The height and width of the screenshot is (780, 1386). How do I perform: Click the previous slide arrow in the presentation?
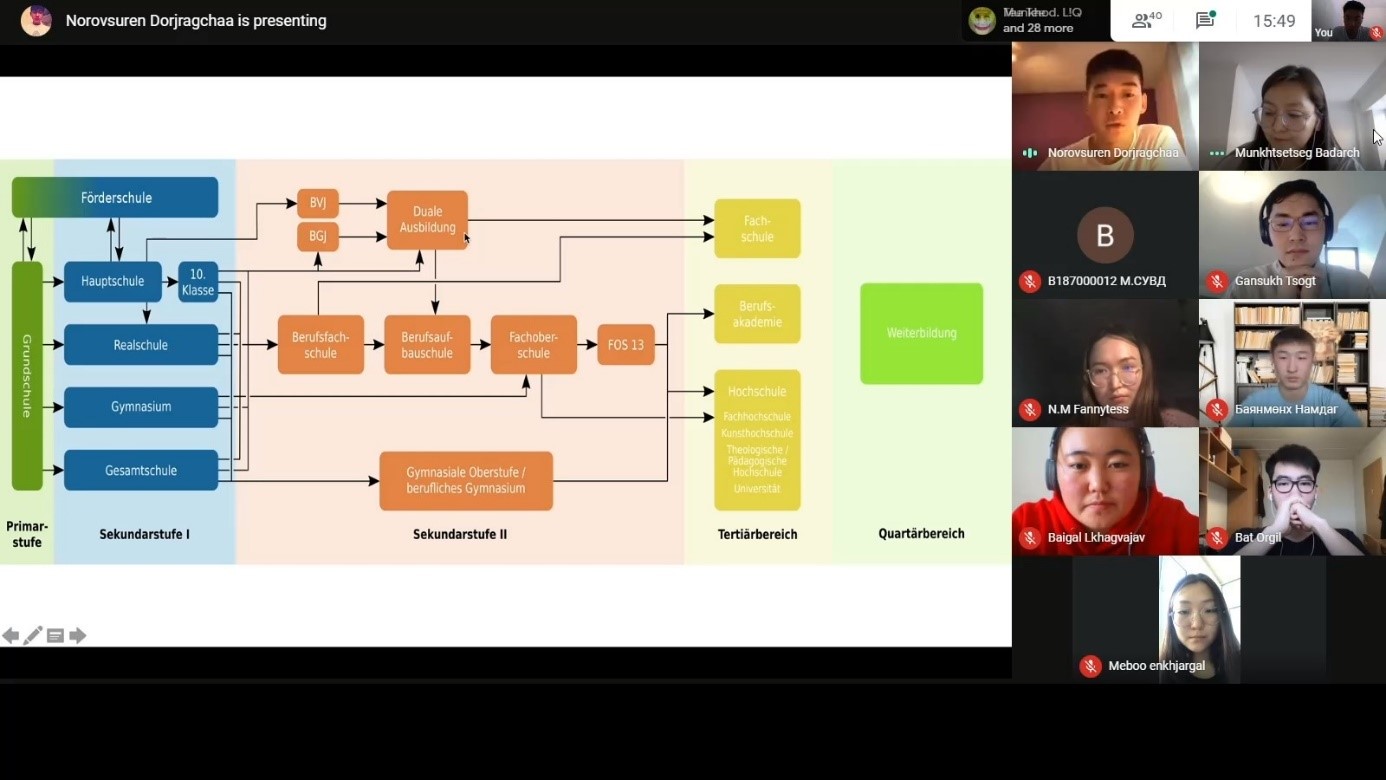pyautogui.click(x=11, y=636)
